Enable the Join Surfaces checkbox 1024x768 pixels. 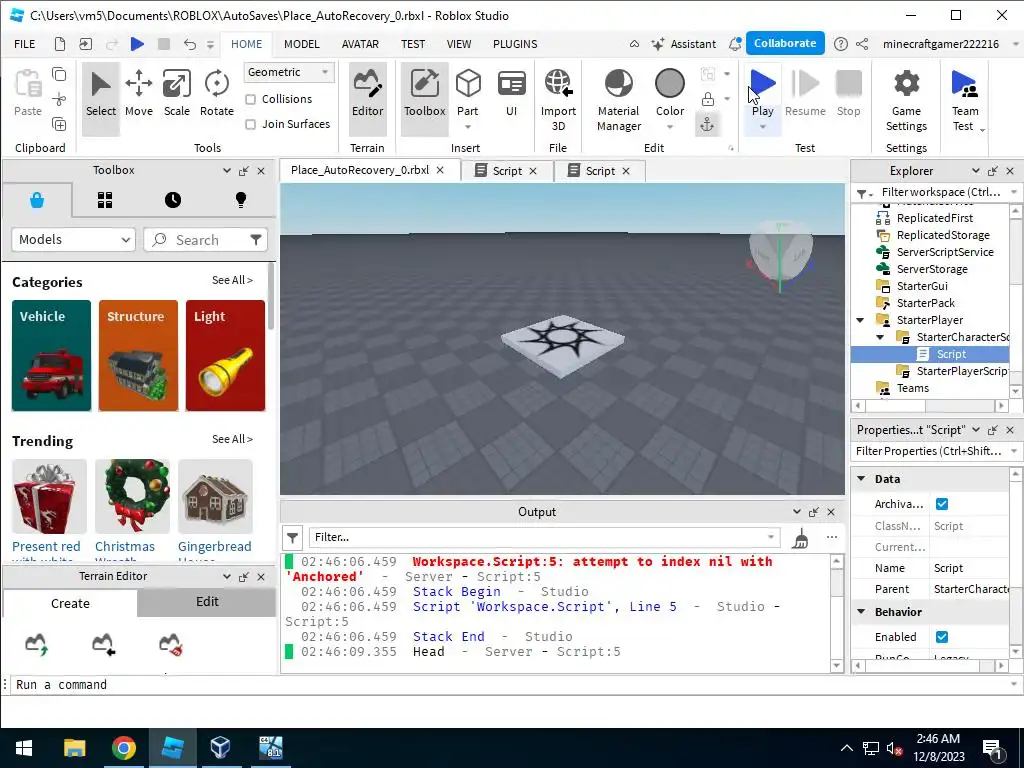click(x=250, y=124)
